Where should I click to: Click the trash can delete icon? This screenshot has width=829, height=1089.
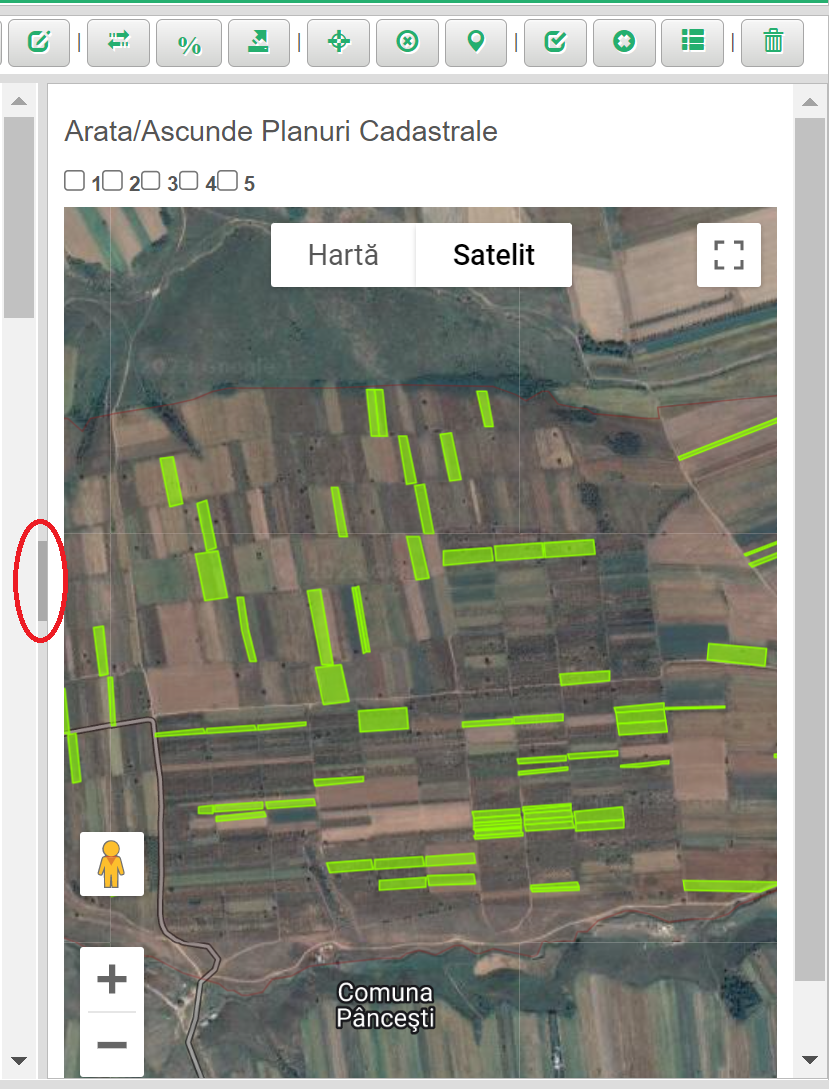coord(773,42)
